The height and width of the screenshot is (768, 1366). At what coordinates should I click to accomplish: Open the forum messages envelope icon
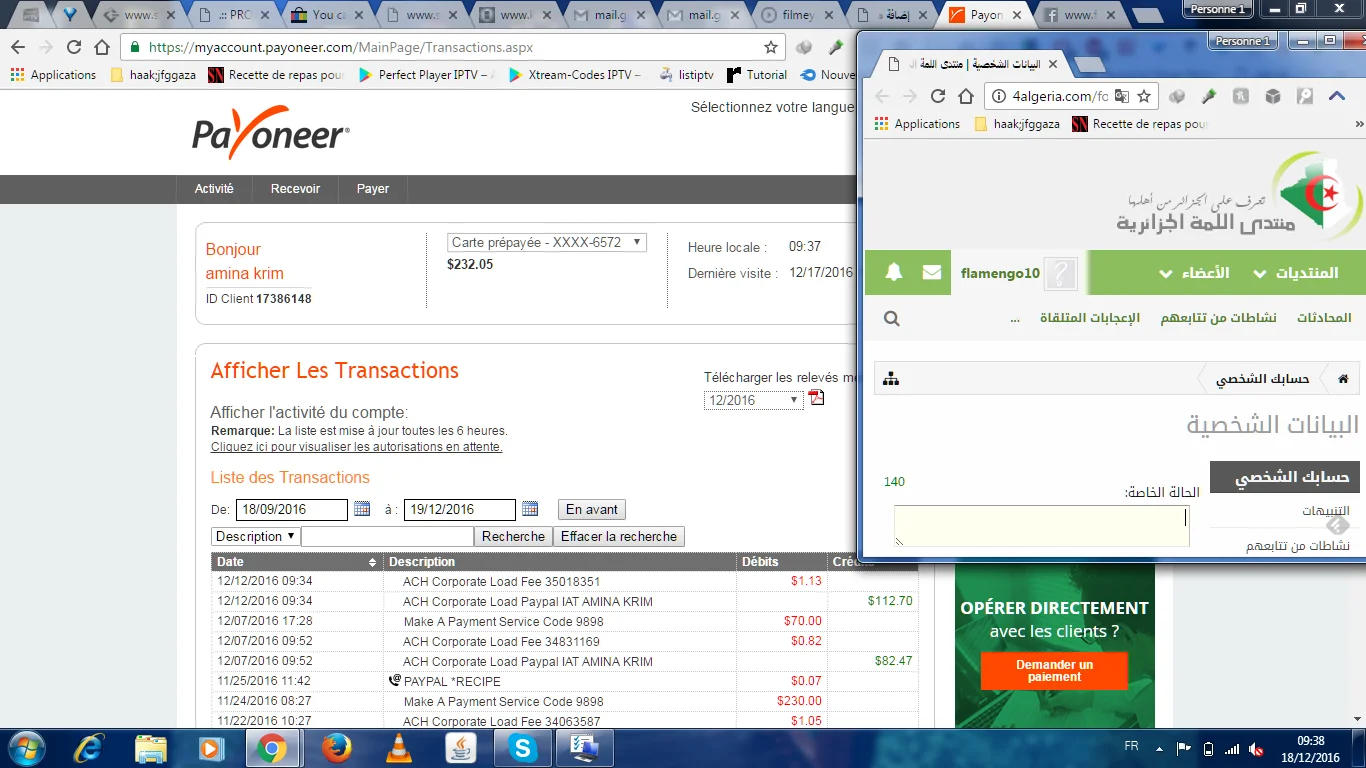click(x=932, y=273)
